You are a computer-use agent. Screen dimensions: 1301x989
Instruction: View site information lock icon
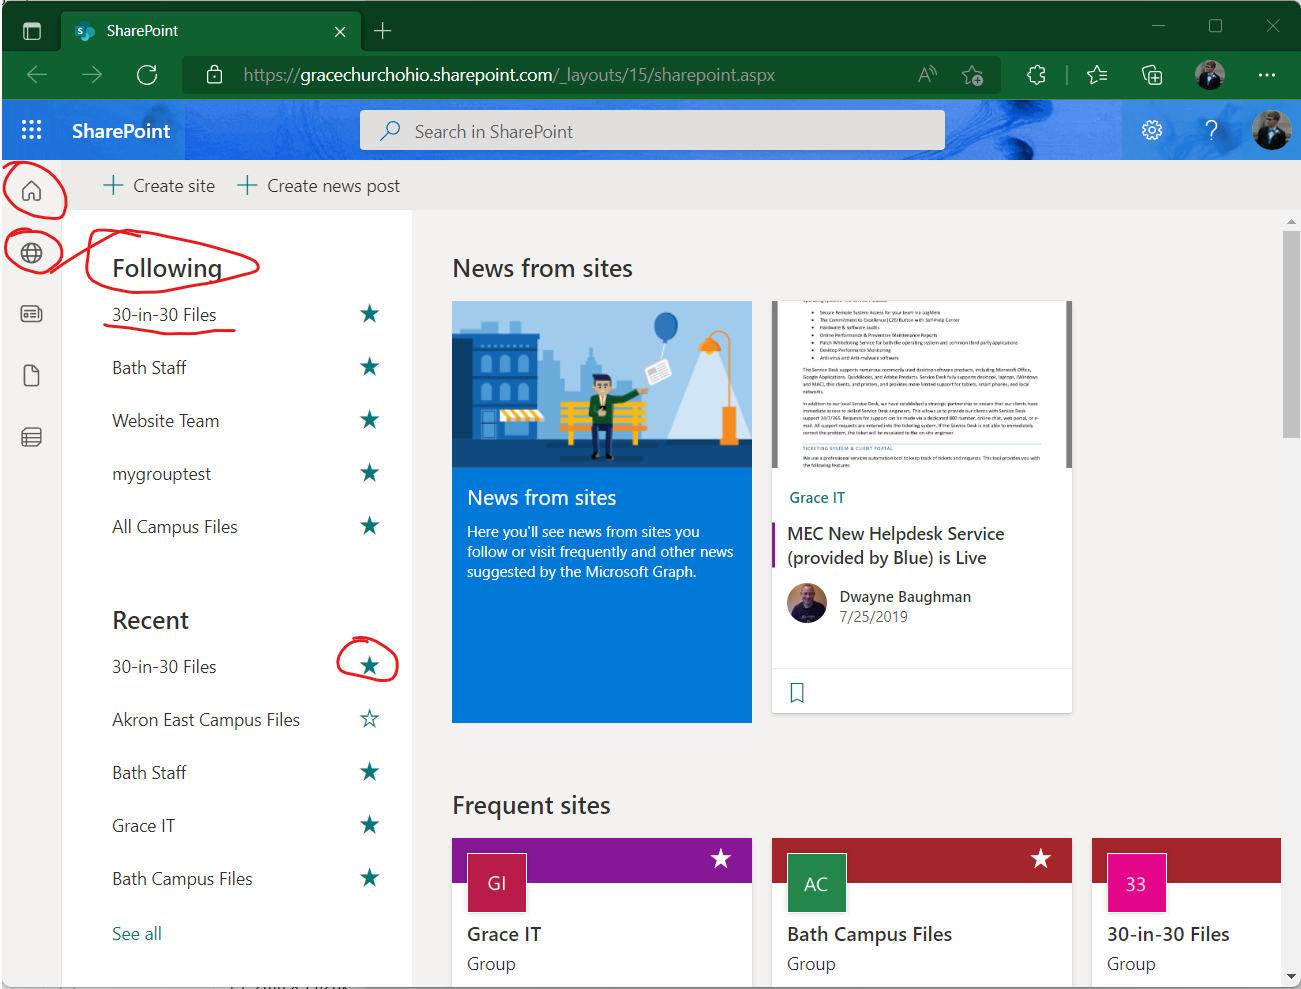[214, 75]
